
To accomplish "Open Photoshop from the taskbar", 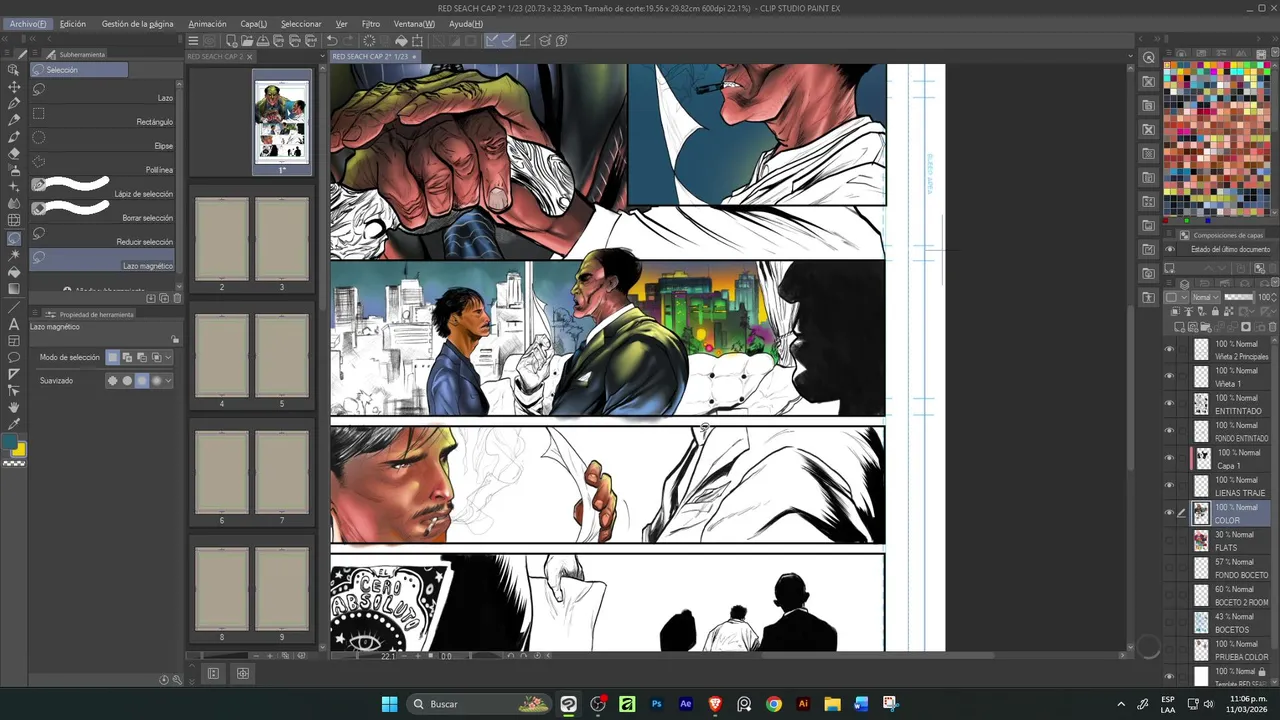I will click(656, 704).
